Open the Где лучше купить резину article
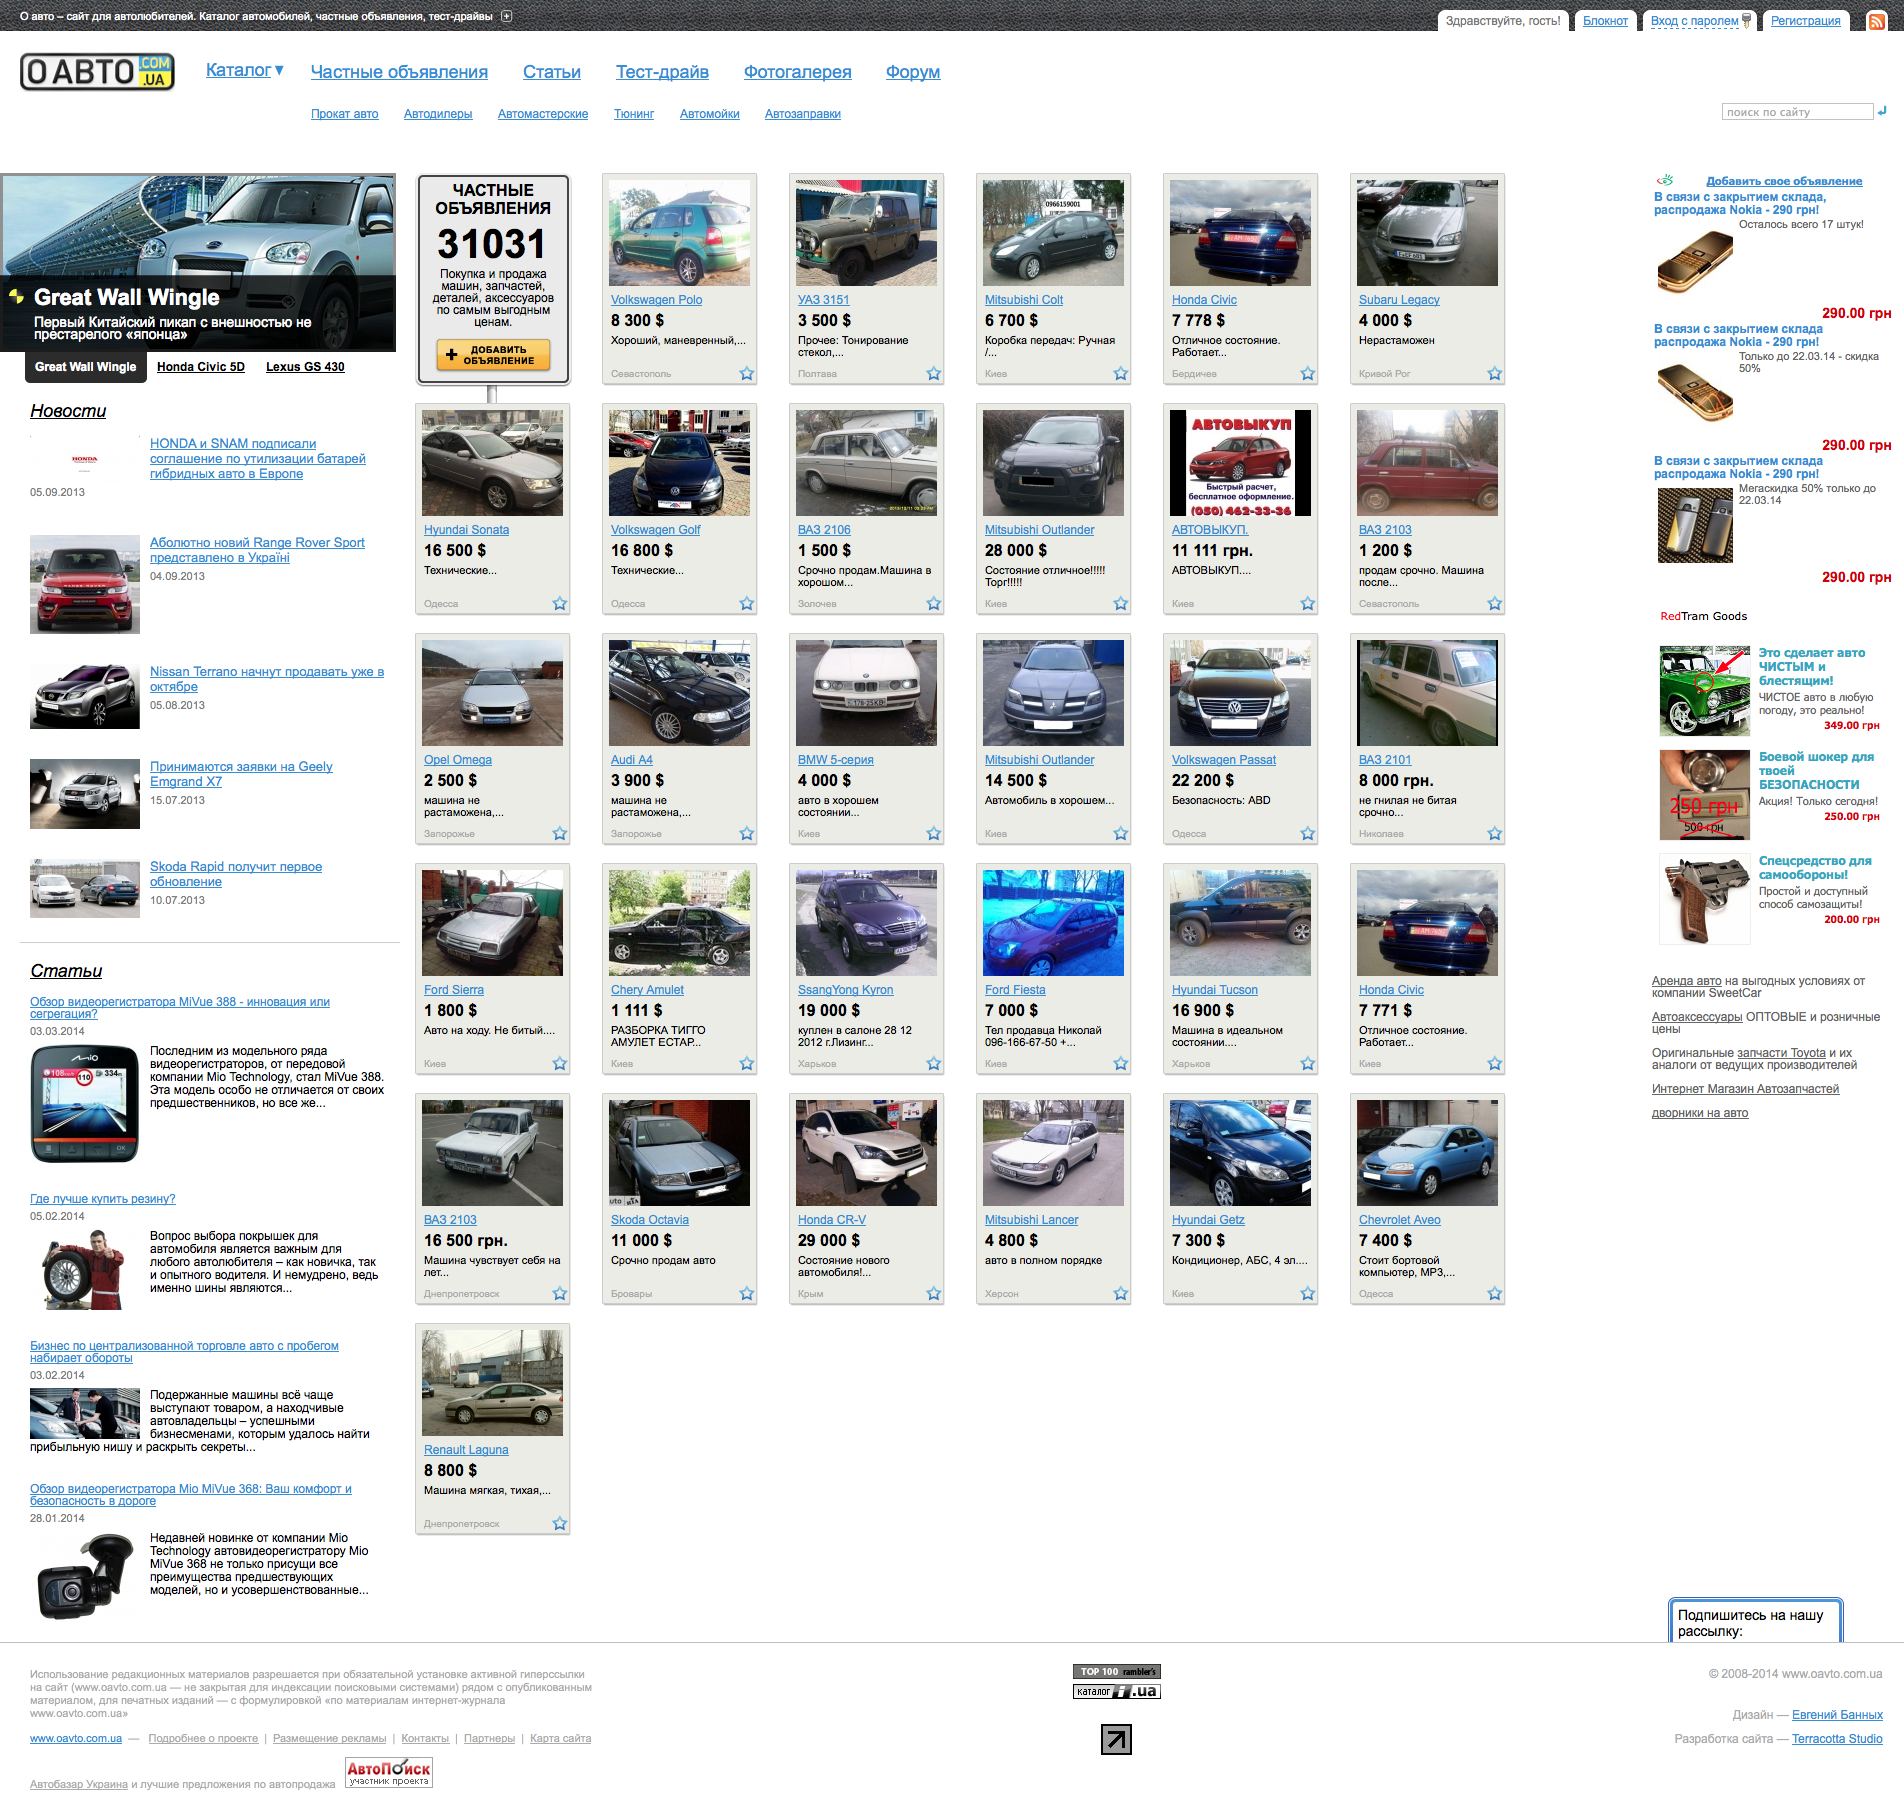The width and height of the screenshot is (1904, 1803). tap(103, 1199)
